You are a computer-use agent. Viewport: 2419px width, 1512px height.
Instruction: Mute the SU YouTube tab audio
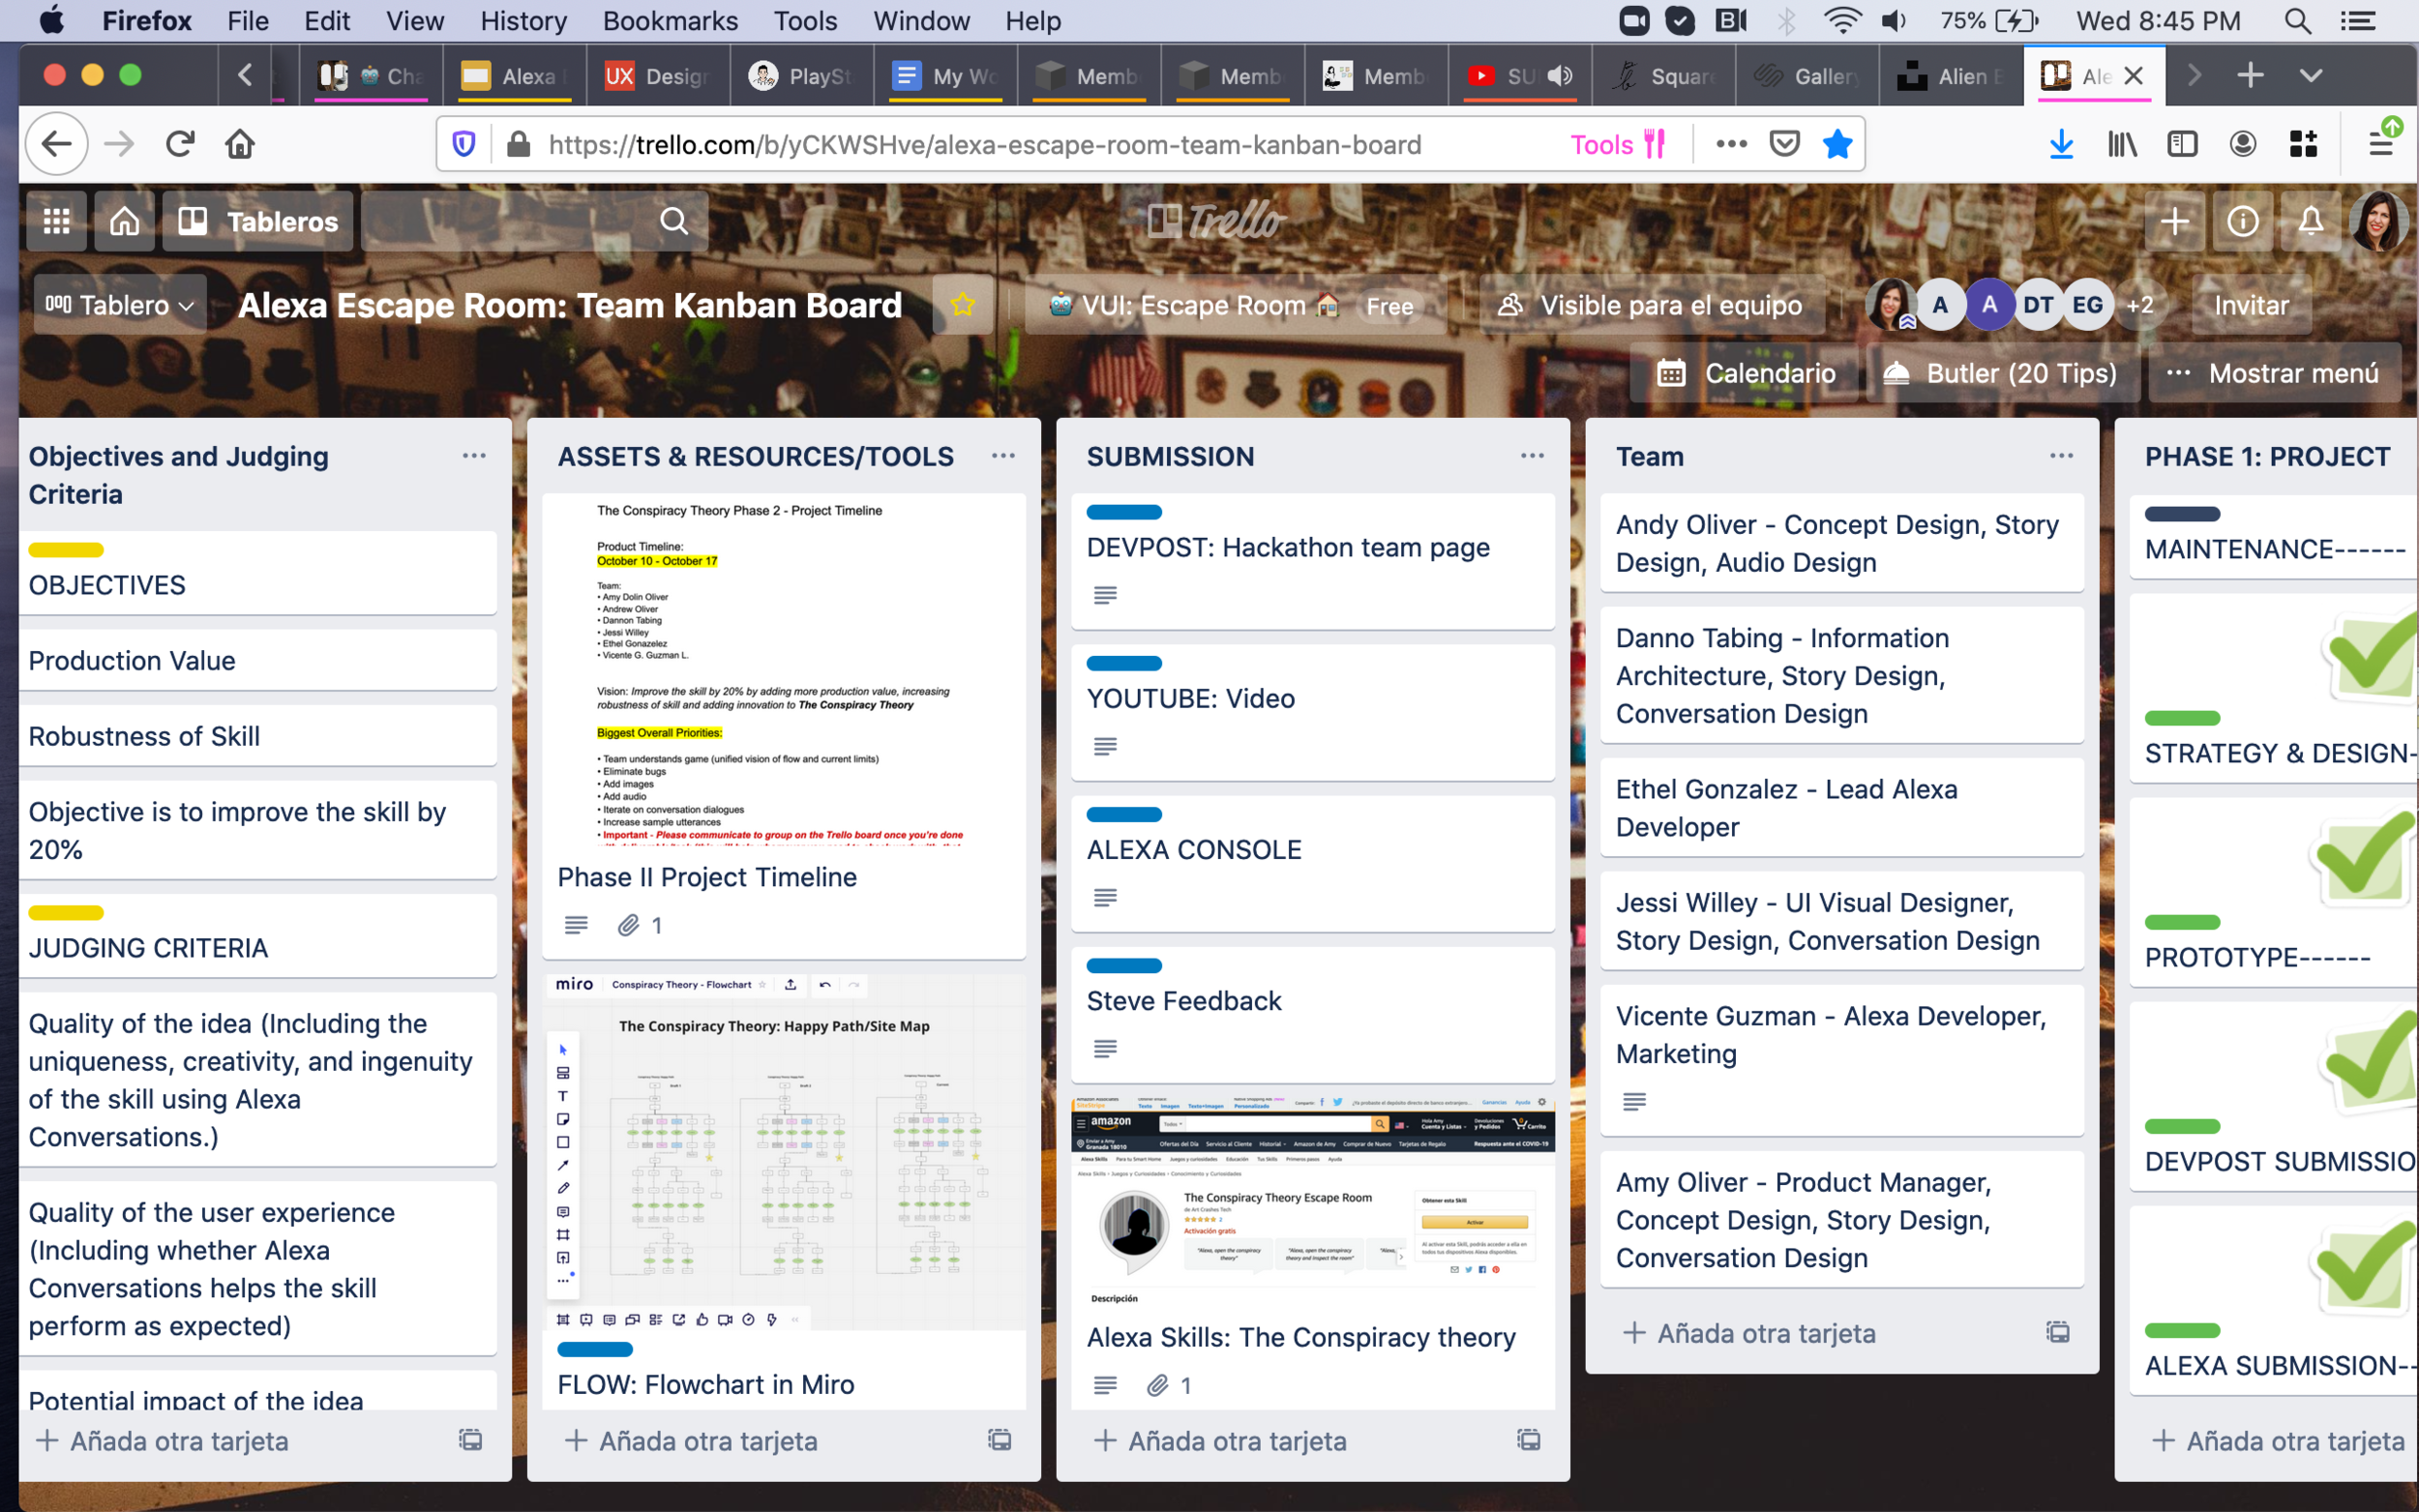pyautogui.click(x=1560, y=76)
